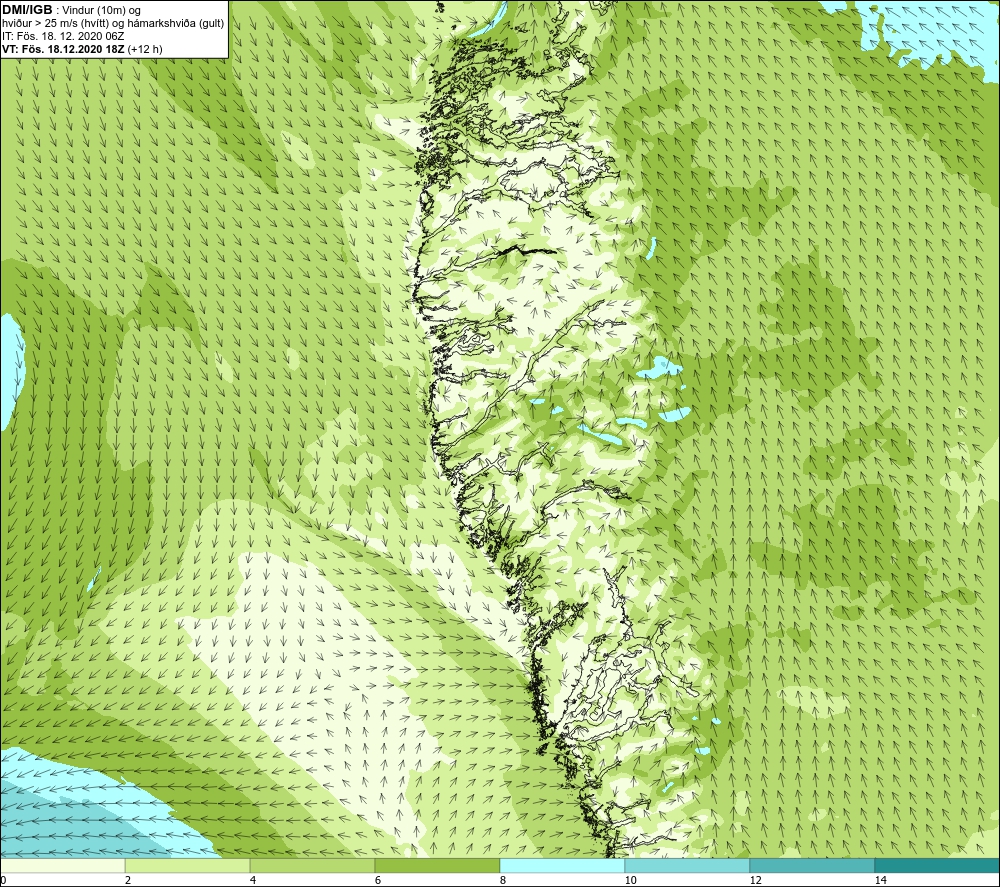This screenshot has width=1000, height=887.
Task: Click the '4' label on the colour scale
Action: pos(253,881)
